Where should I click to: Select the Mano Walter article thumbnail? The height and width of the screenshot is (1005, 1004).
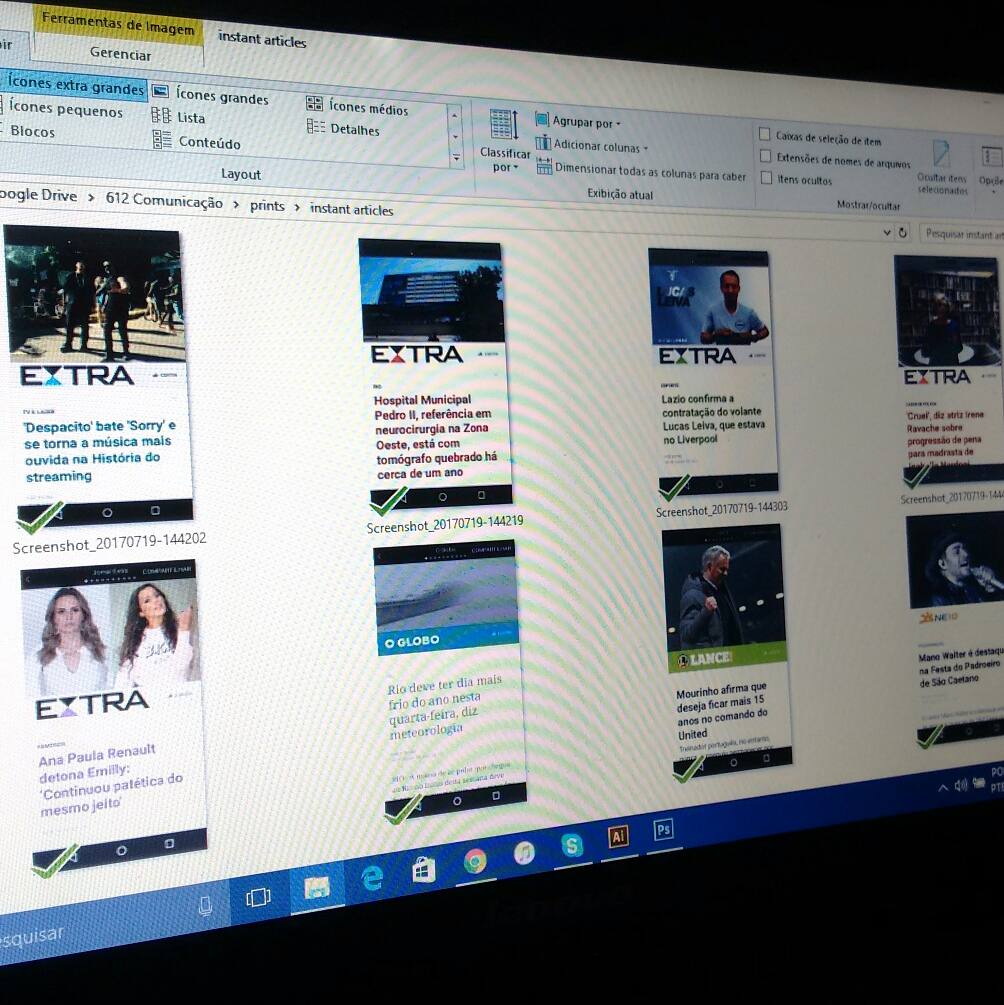pos(955,629)
